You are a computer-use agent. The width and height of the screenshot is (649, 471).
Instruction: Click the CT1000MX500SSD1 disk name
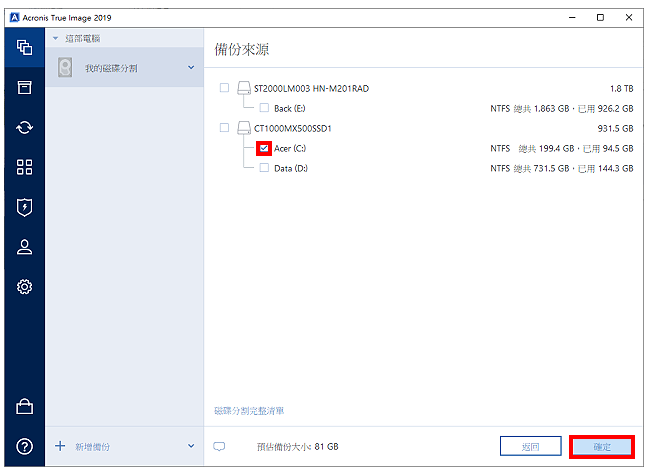click(x=293, y=129)
